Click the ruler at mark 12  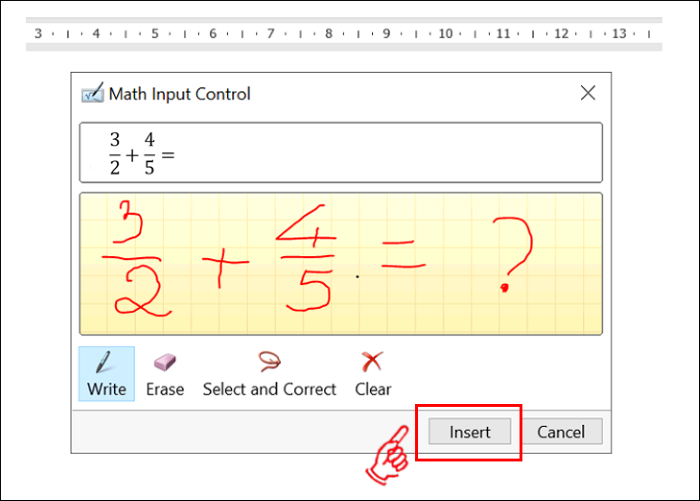[561, 33]
